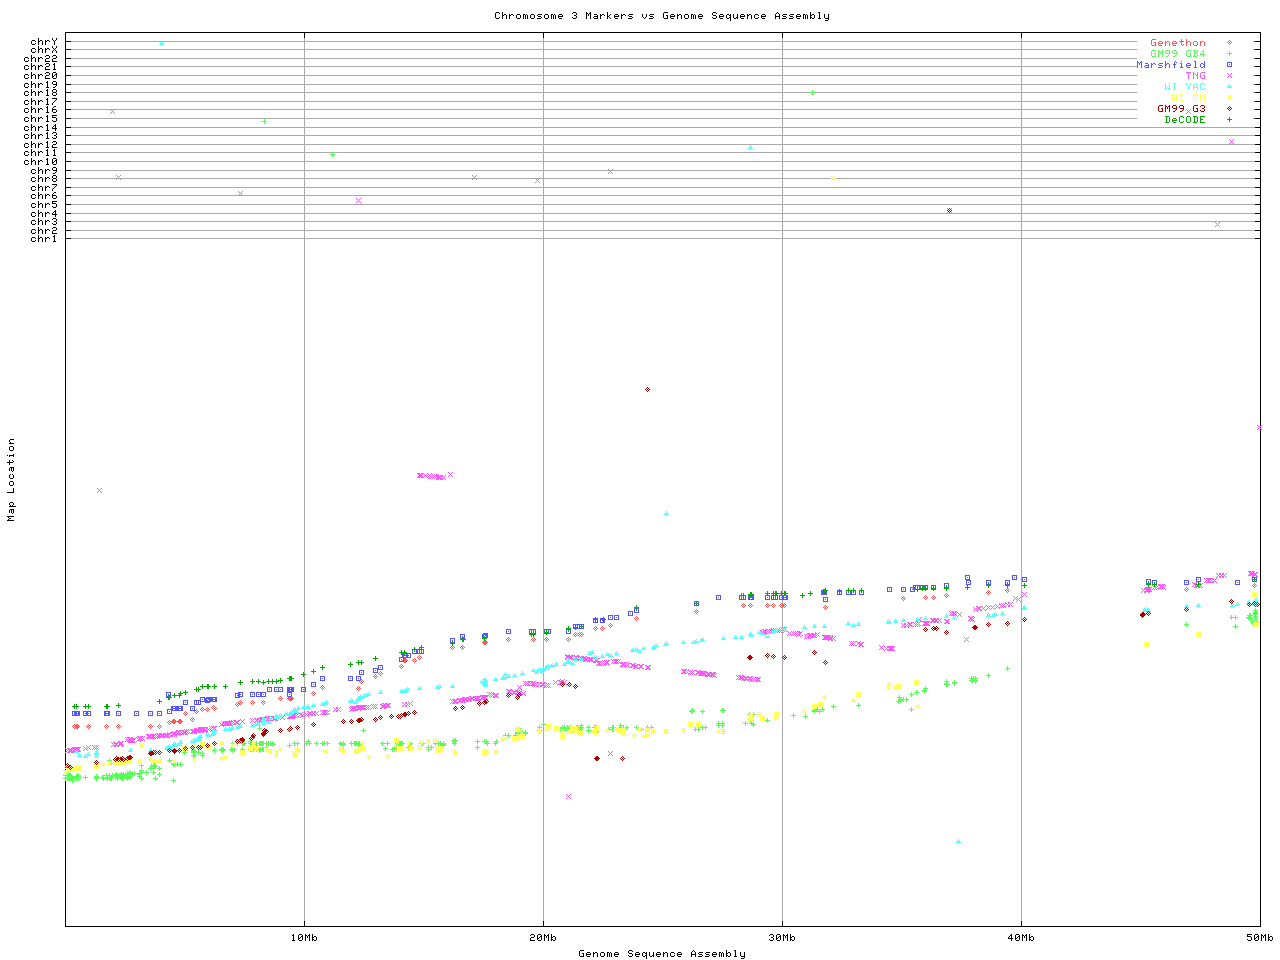This screenshot has height=960, width=1280.
Task: Click the Map Location y-axis title
Action: [x=12, y=480]
